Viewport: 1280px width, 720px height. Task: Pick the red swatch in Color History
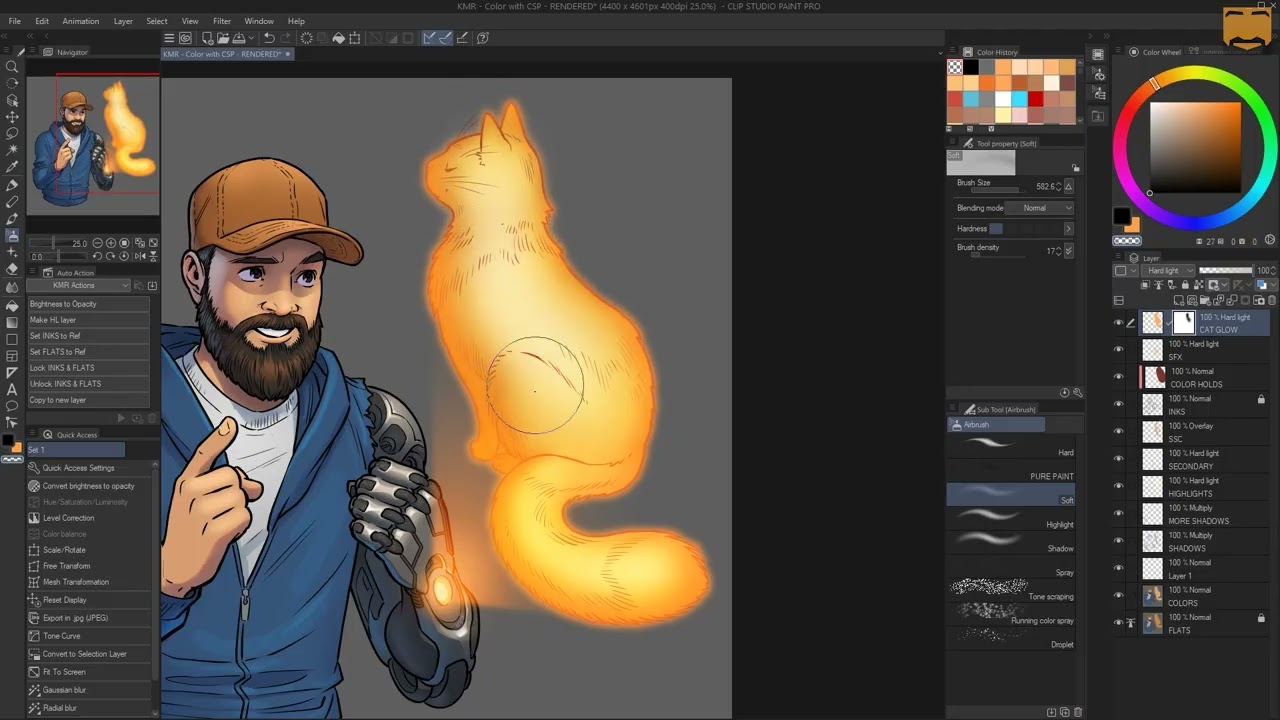(x=1035, y=99)
